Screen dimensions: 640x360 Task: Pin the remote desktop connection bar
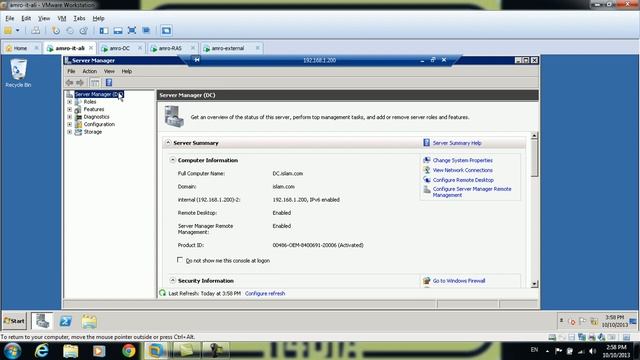click(196, 60)
